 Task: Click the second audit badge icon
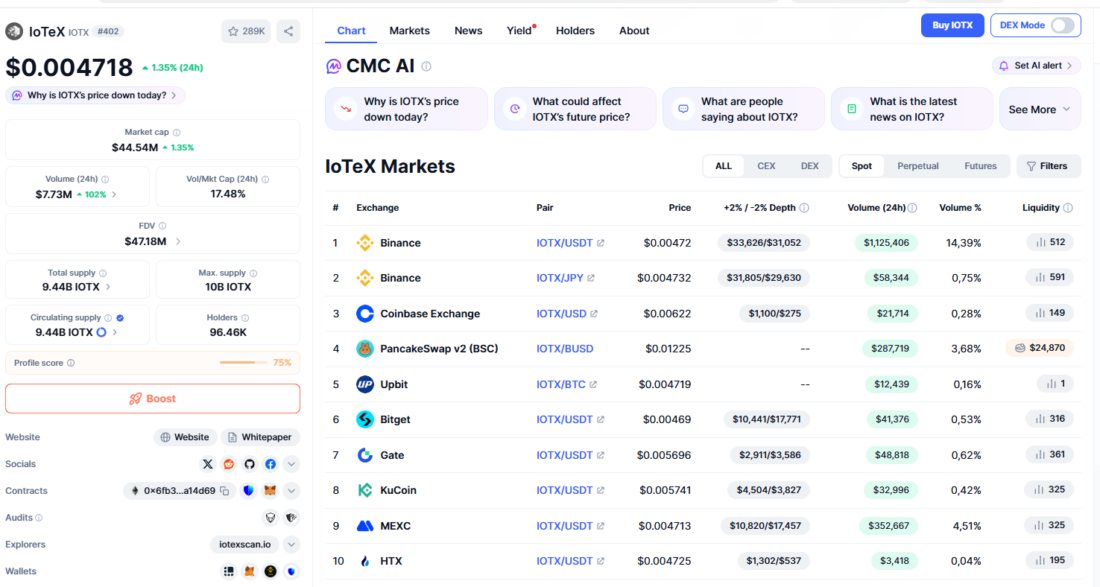click(x=291, y=518)
